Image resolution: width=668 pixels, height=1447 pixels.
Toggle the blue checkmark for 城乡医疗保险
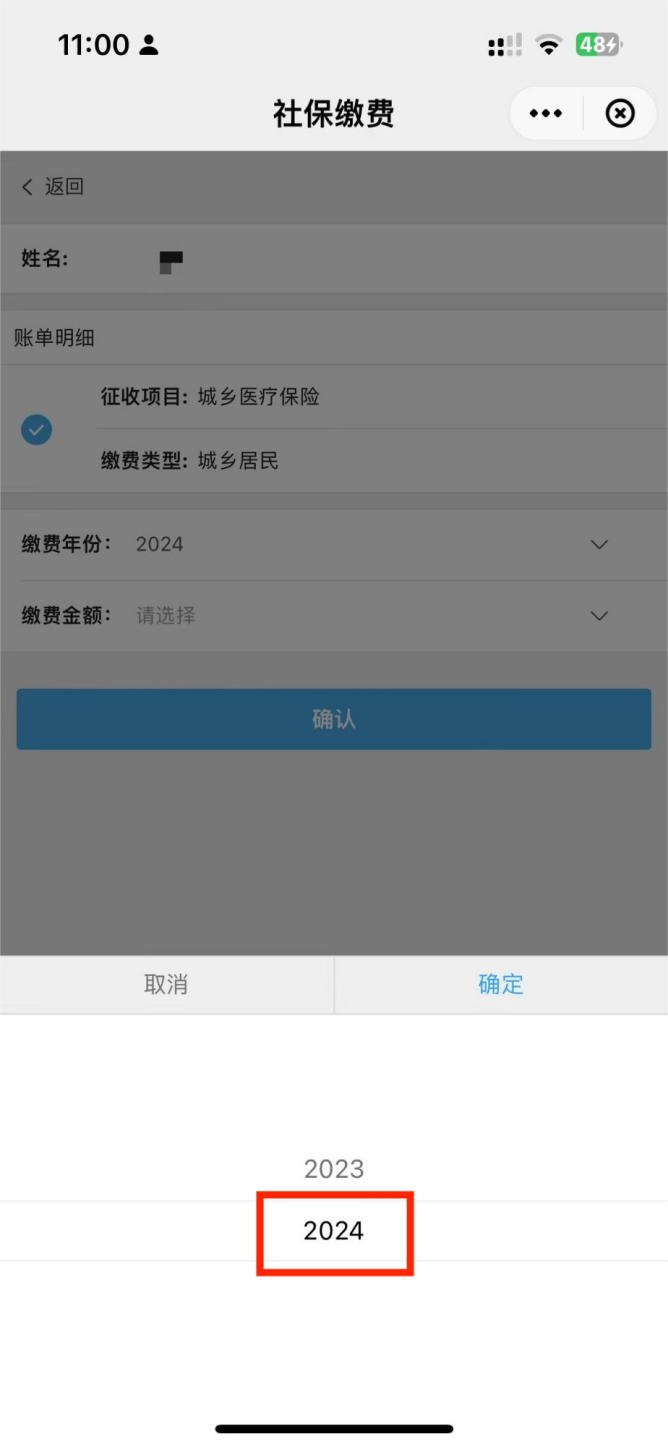[37, 430]
